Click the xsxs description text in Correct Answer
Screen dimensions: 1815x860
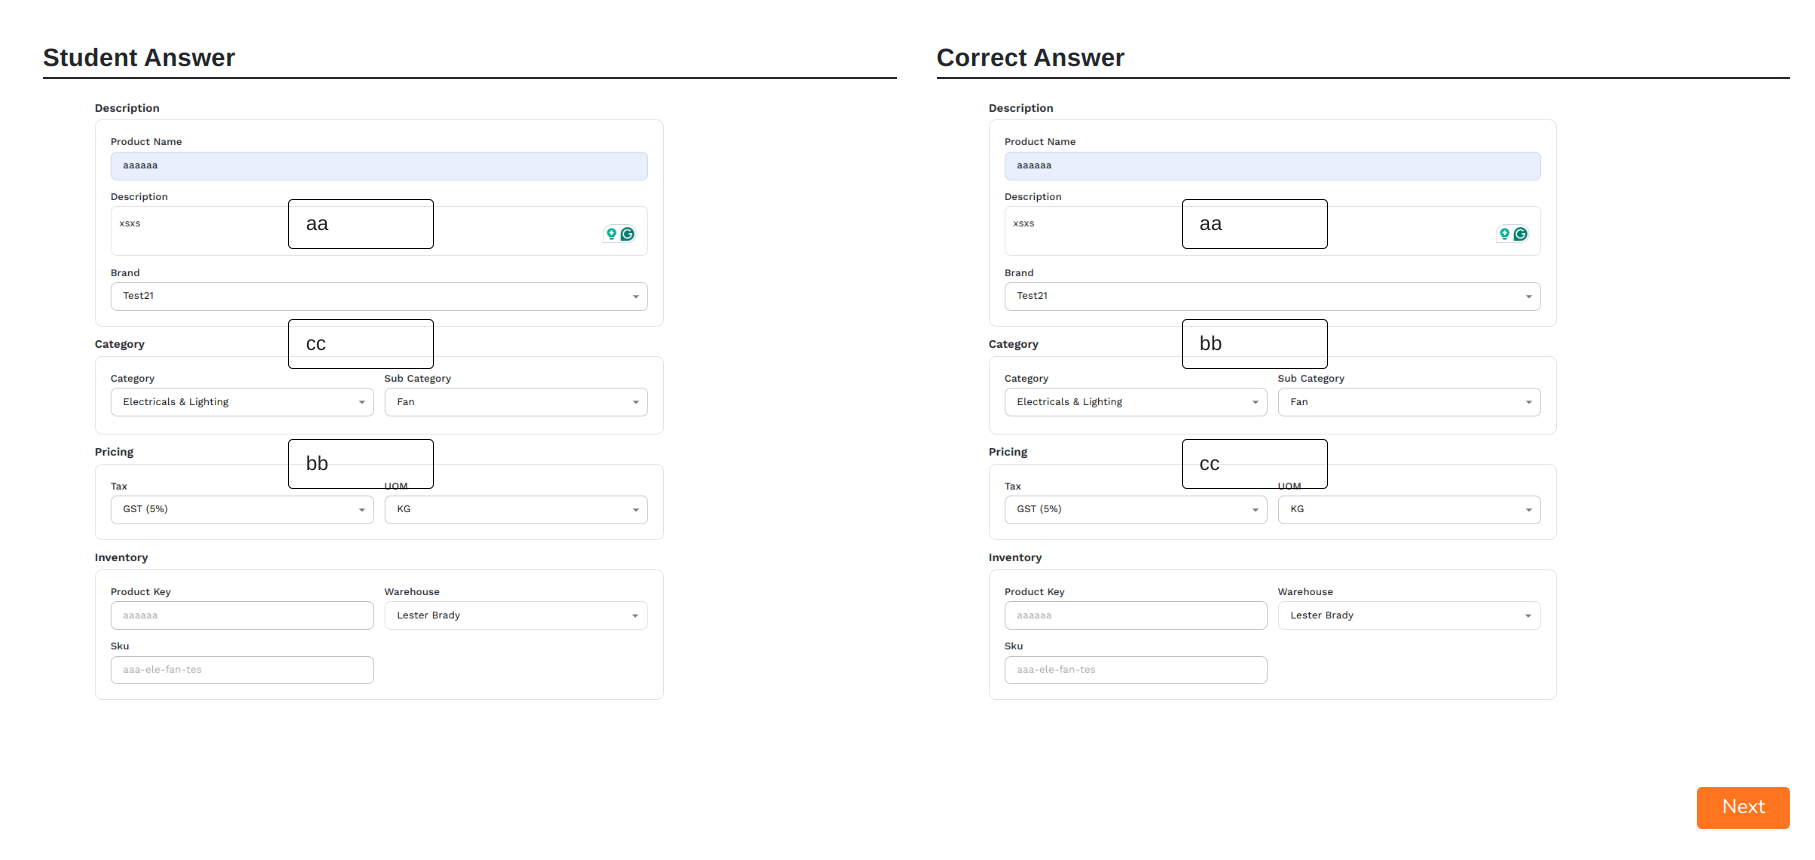(x=1024, y=224)
